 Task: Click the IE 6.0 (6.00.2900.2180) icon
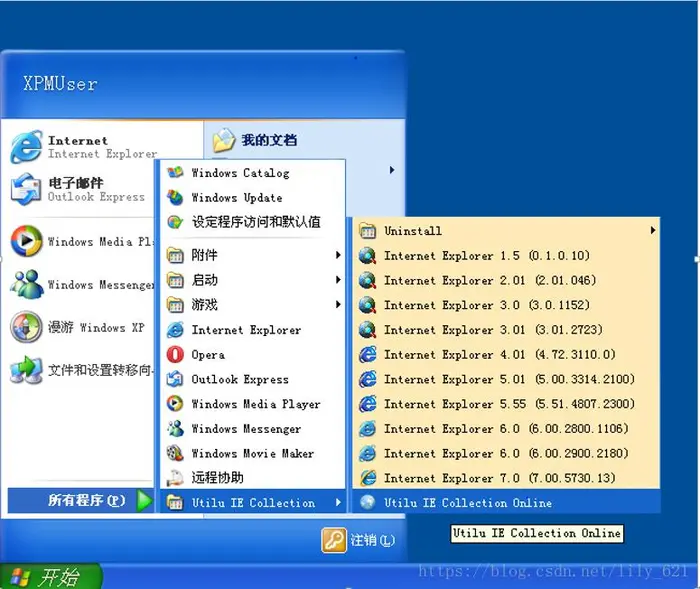click(x=367, y=453)
